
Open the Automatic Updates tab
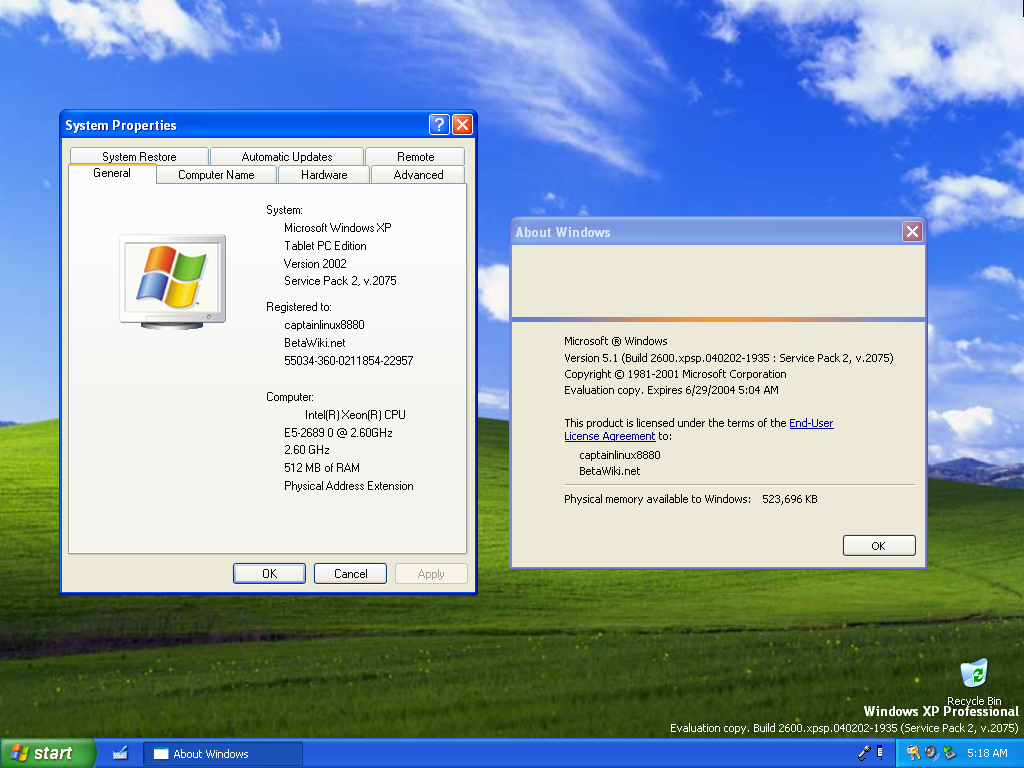tap(287, 157)
